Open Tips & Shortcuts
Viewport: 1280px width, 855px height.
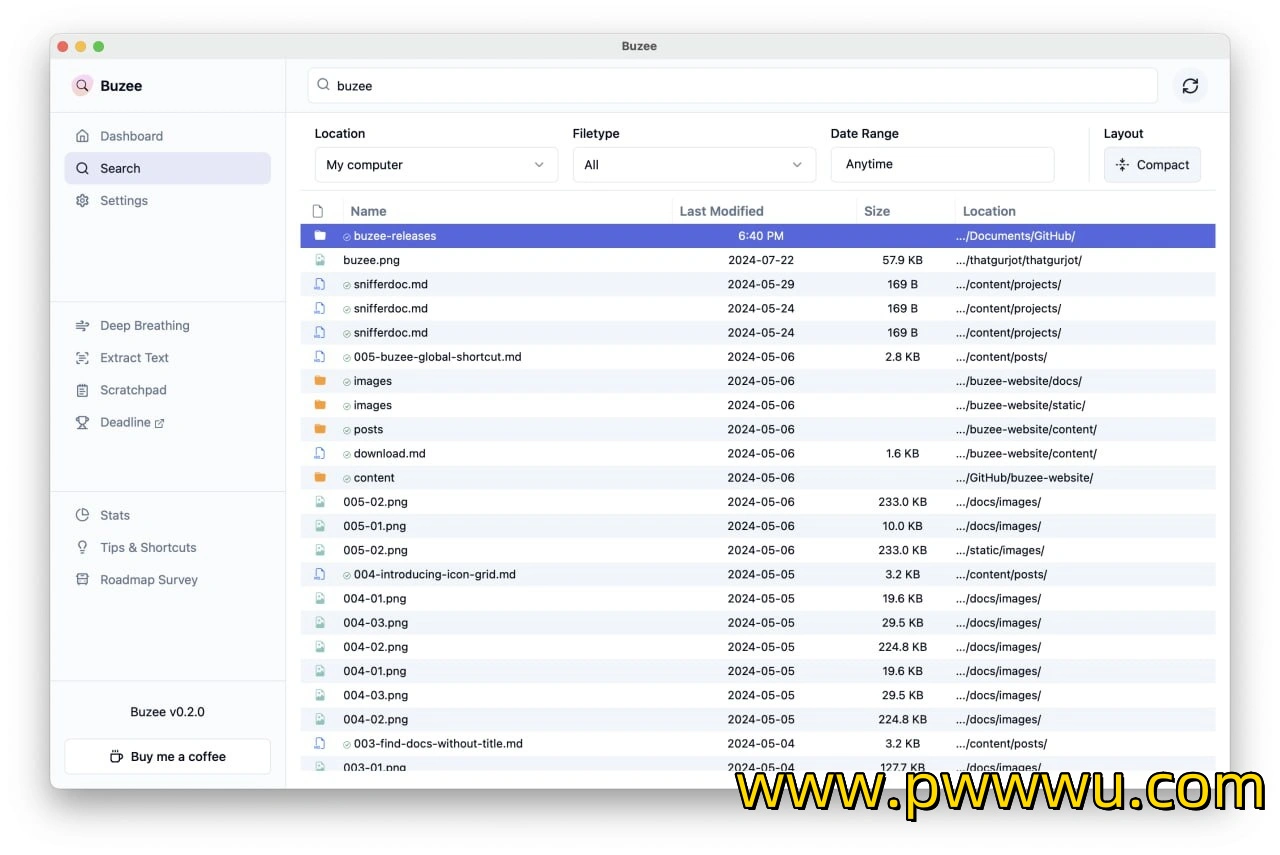pos(168,547)
